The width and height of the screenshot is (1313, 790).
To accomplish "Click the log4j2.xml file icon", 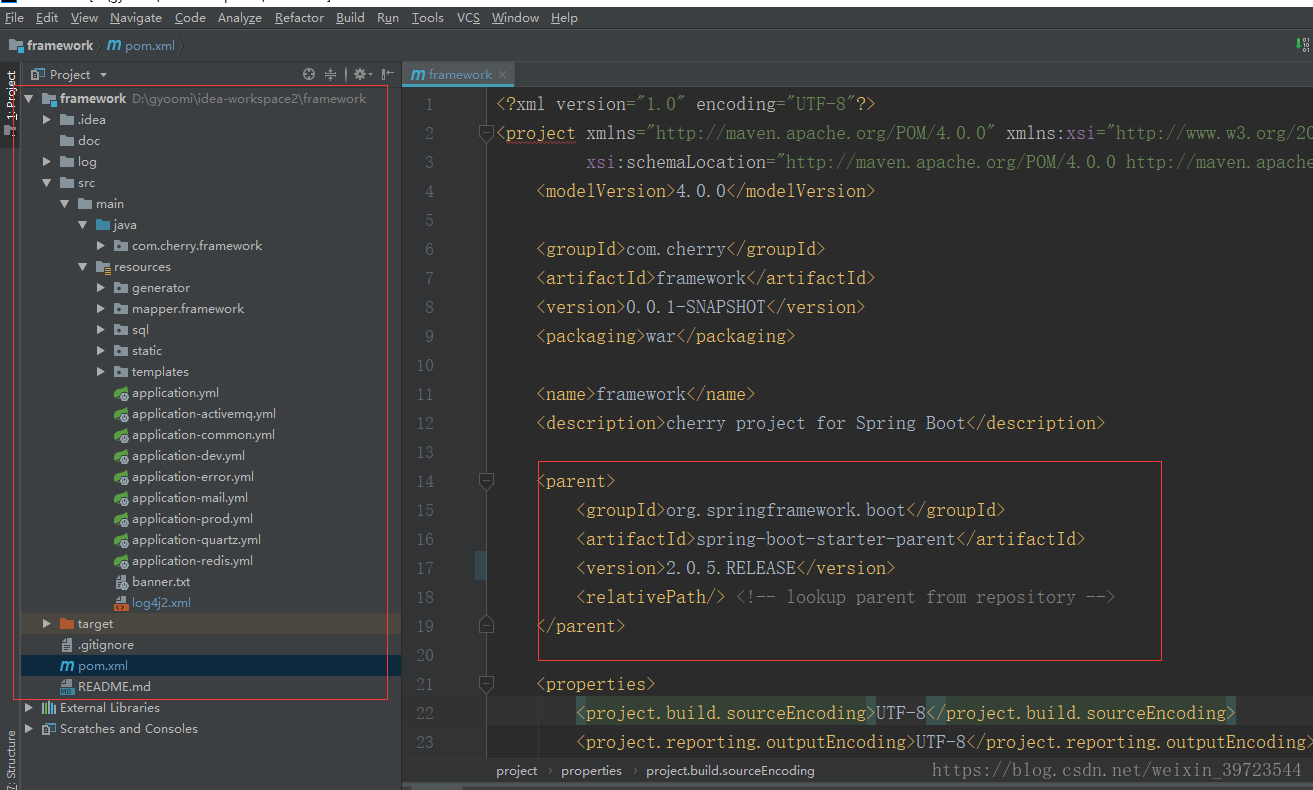I will (x=121, y=603).
